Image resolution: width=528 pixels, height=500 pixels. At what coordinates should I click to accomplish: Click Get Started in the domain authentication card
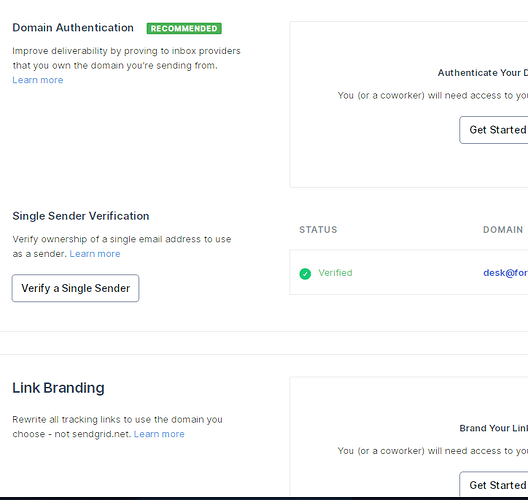(494, 130)
